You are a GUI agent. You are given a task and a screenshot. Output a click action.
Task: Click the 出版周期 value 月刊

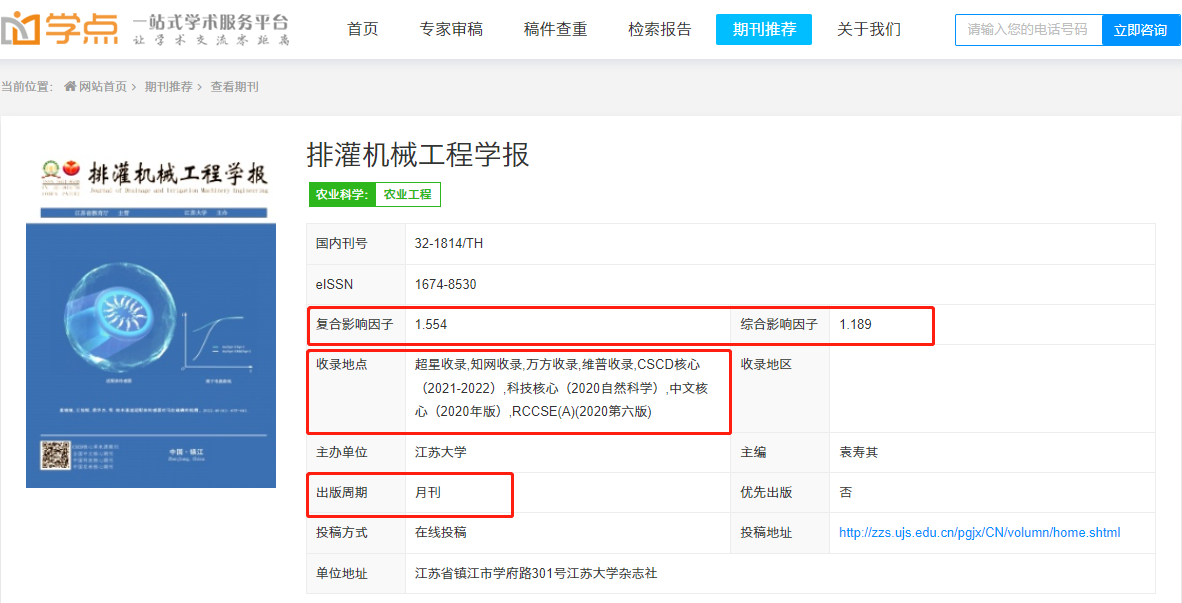point(427,493)
